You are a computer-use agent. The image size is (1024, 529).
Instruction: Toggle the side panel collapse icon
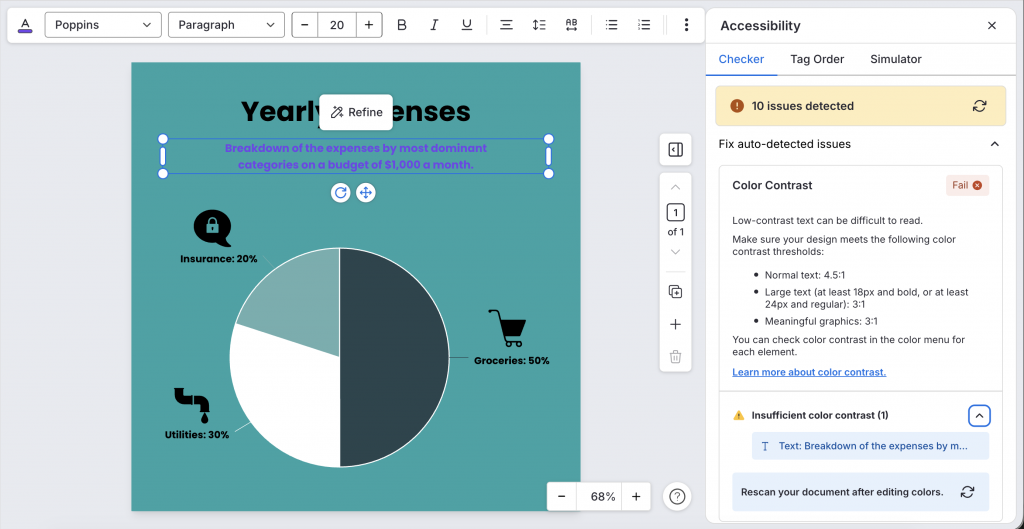tap(675, 150)
